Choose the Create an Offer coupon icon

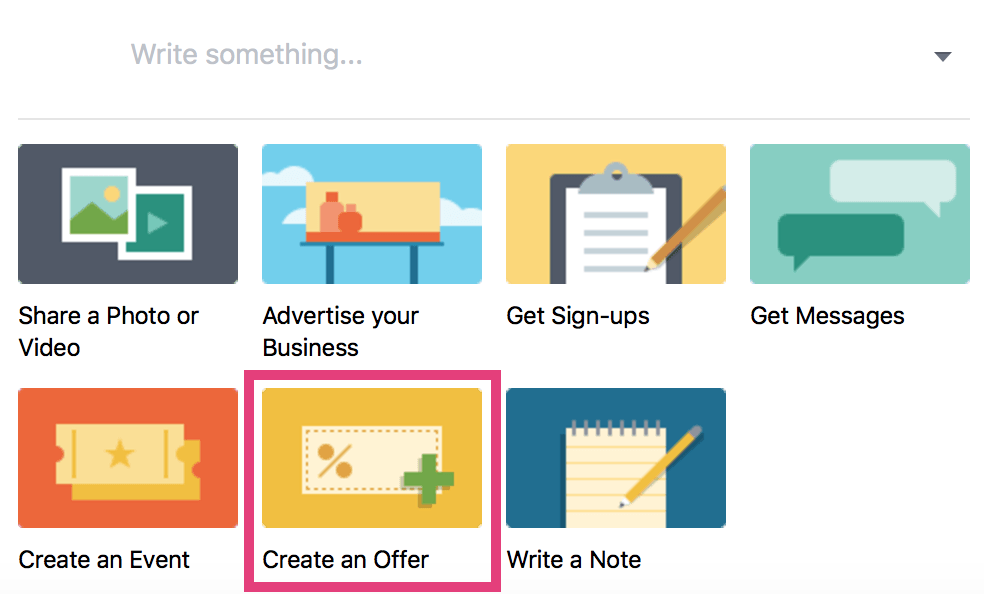372,458
